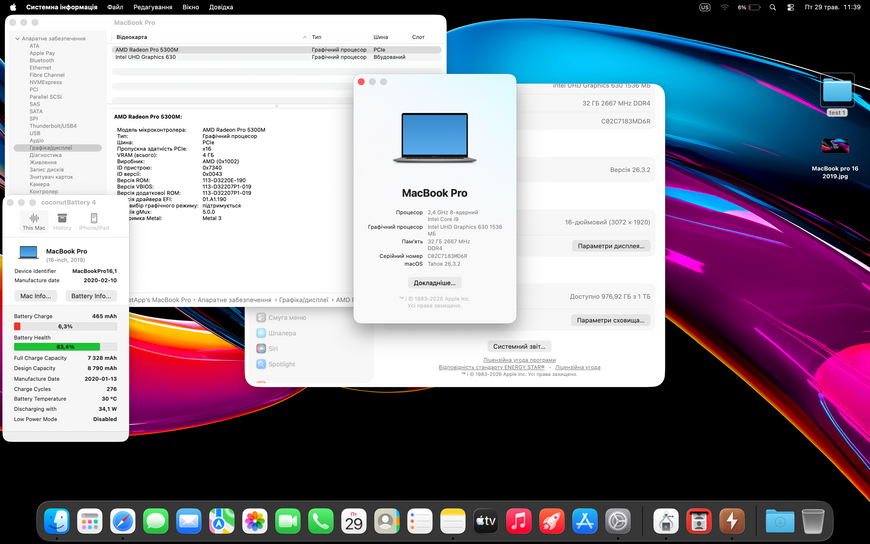Viewport: 870px width, 544px height.
Task: Launch FaceTime from the Dock
Action: pos(287,521)
